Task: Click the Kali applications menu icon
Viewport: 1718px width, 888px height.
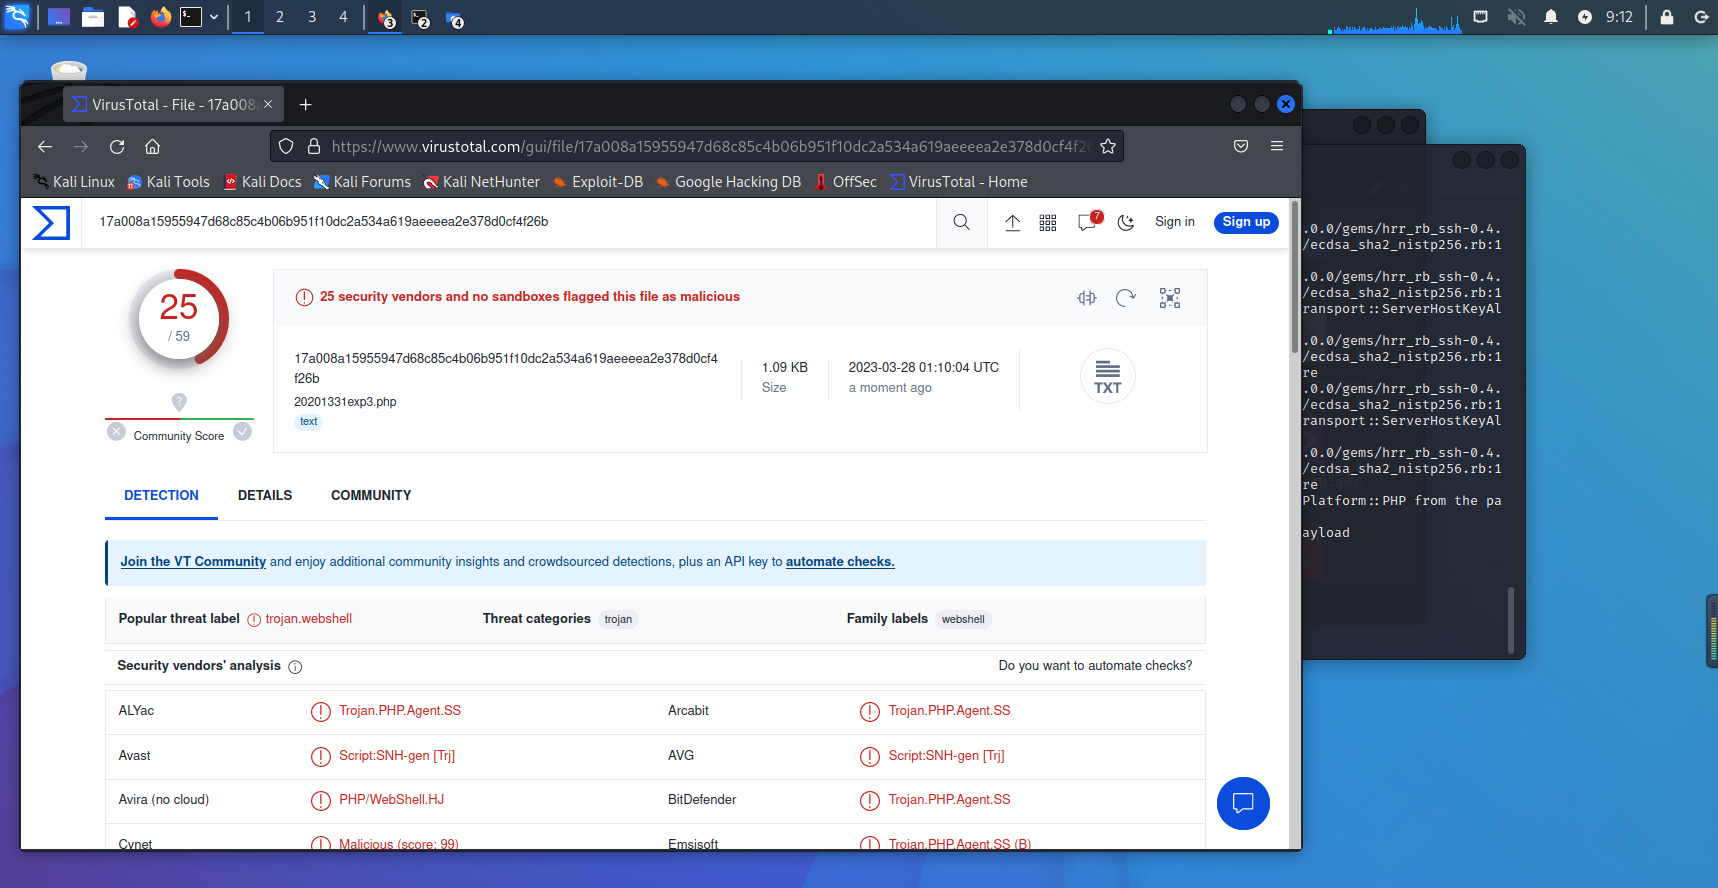Action: coord(17,17)
